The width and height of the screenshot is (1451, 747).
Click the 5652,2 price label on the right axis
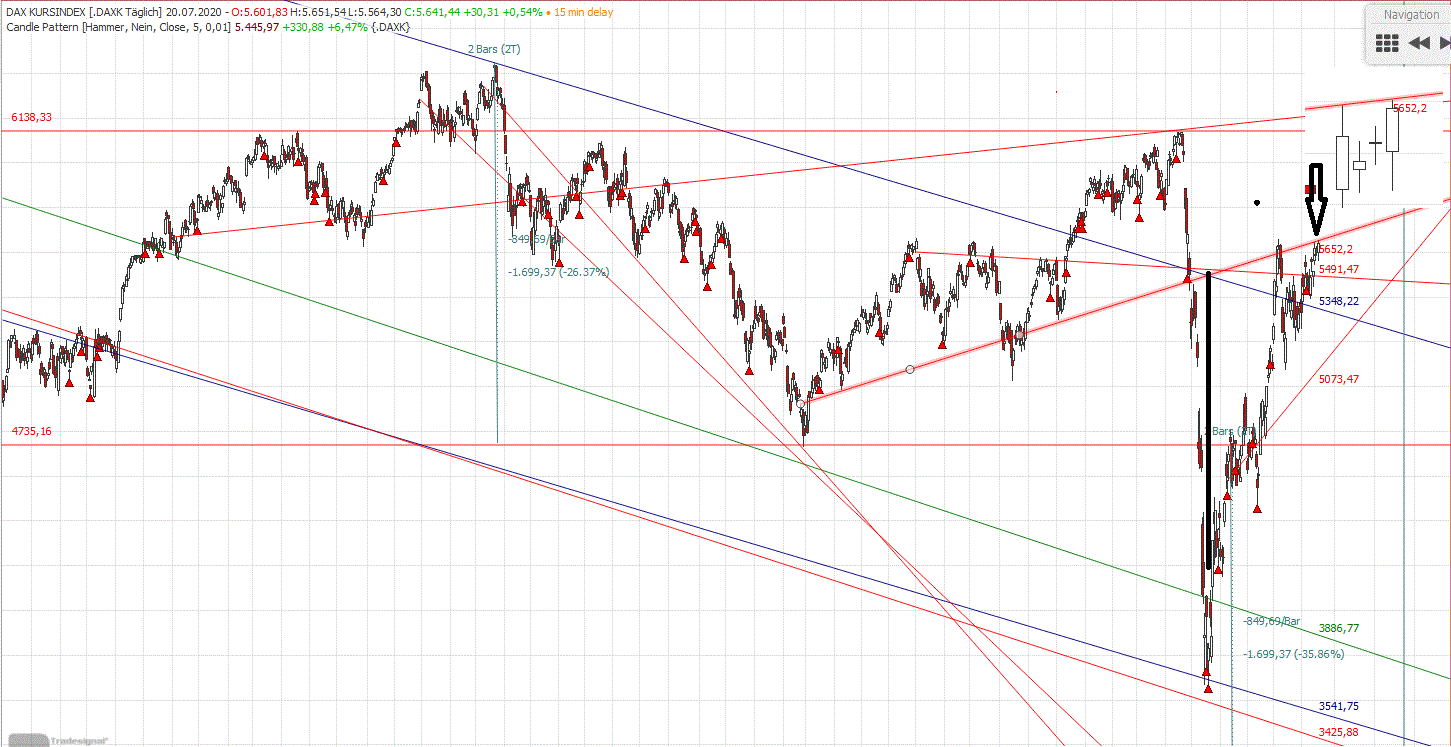pos(1409,108)
